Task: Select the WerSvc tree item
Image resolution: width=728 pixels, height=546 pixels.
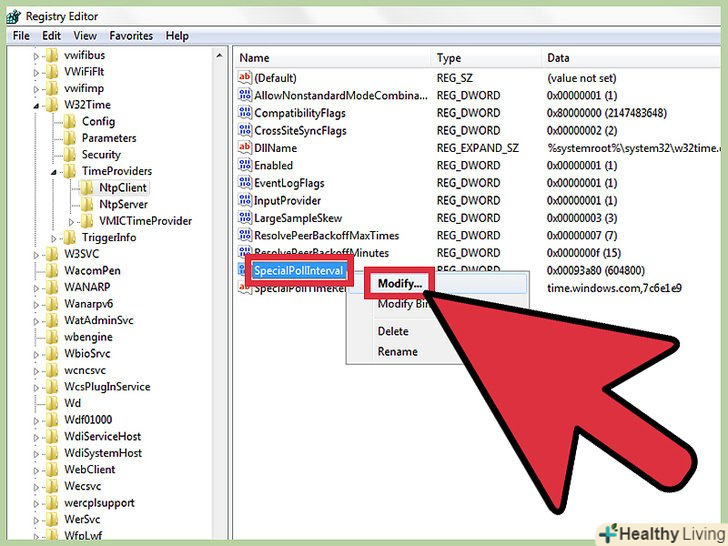Action: click(82, 519)
